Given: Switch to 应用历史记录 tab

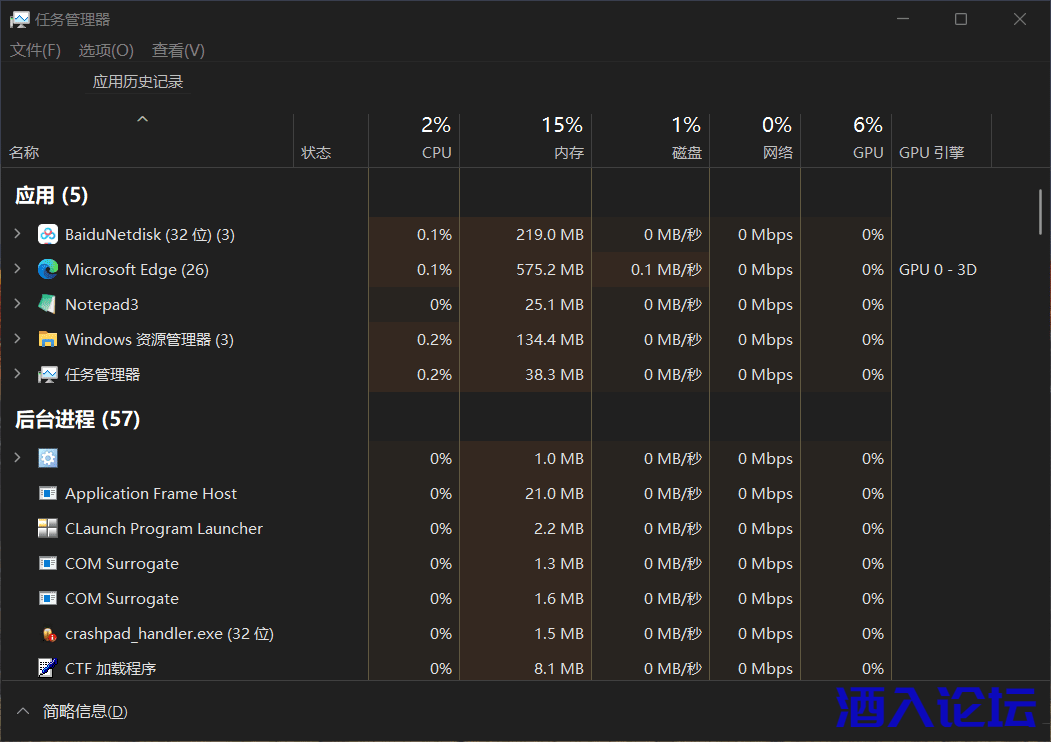Looking at the screenshot, I should pos(138,82).
